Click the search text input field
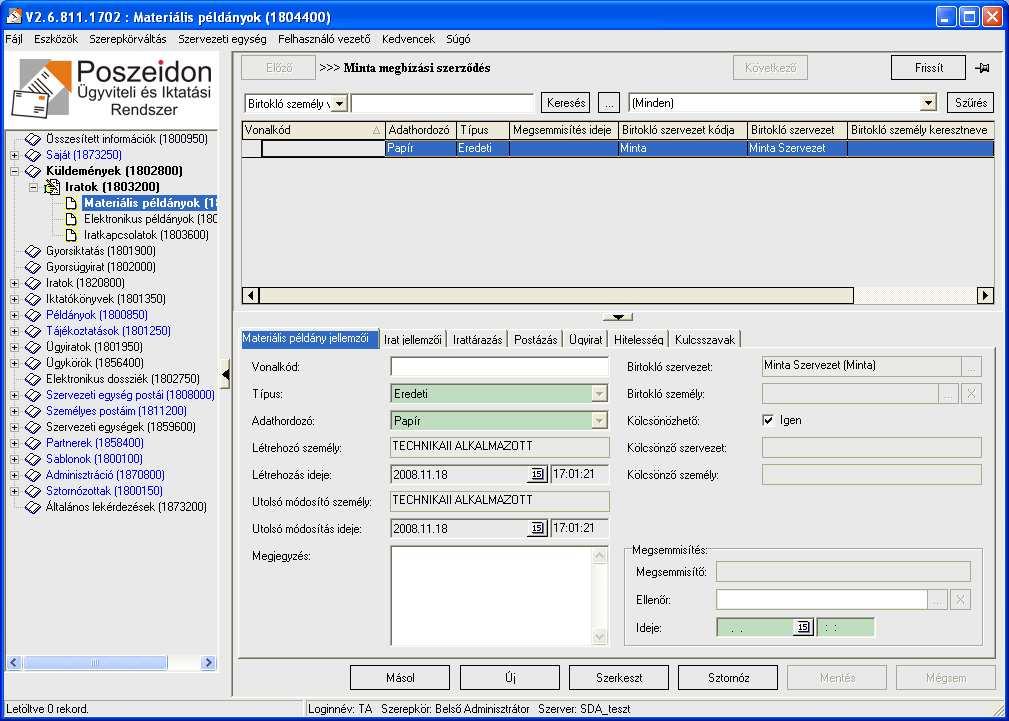The height and width of the screenshot is (721, 1009). point(443,103)
